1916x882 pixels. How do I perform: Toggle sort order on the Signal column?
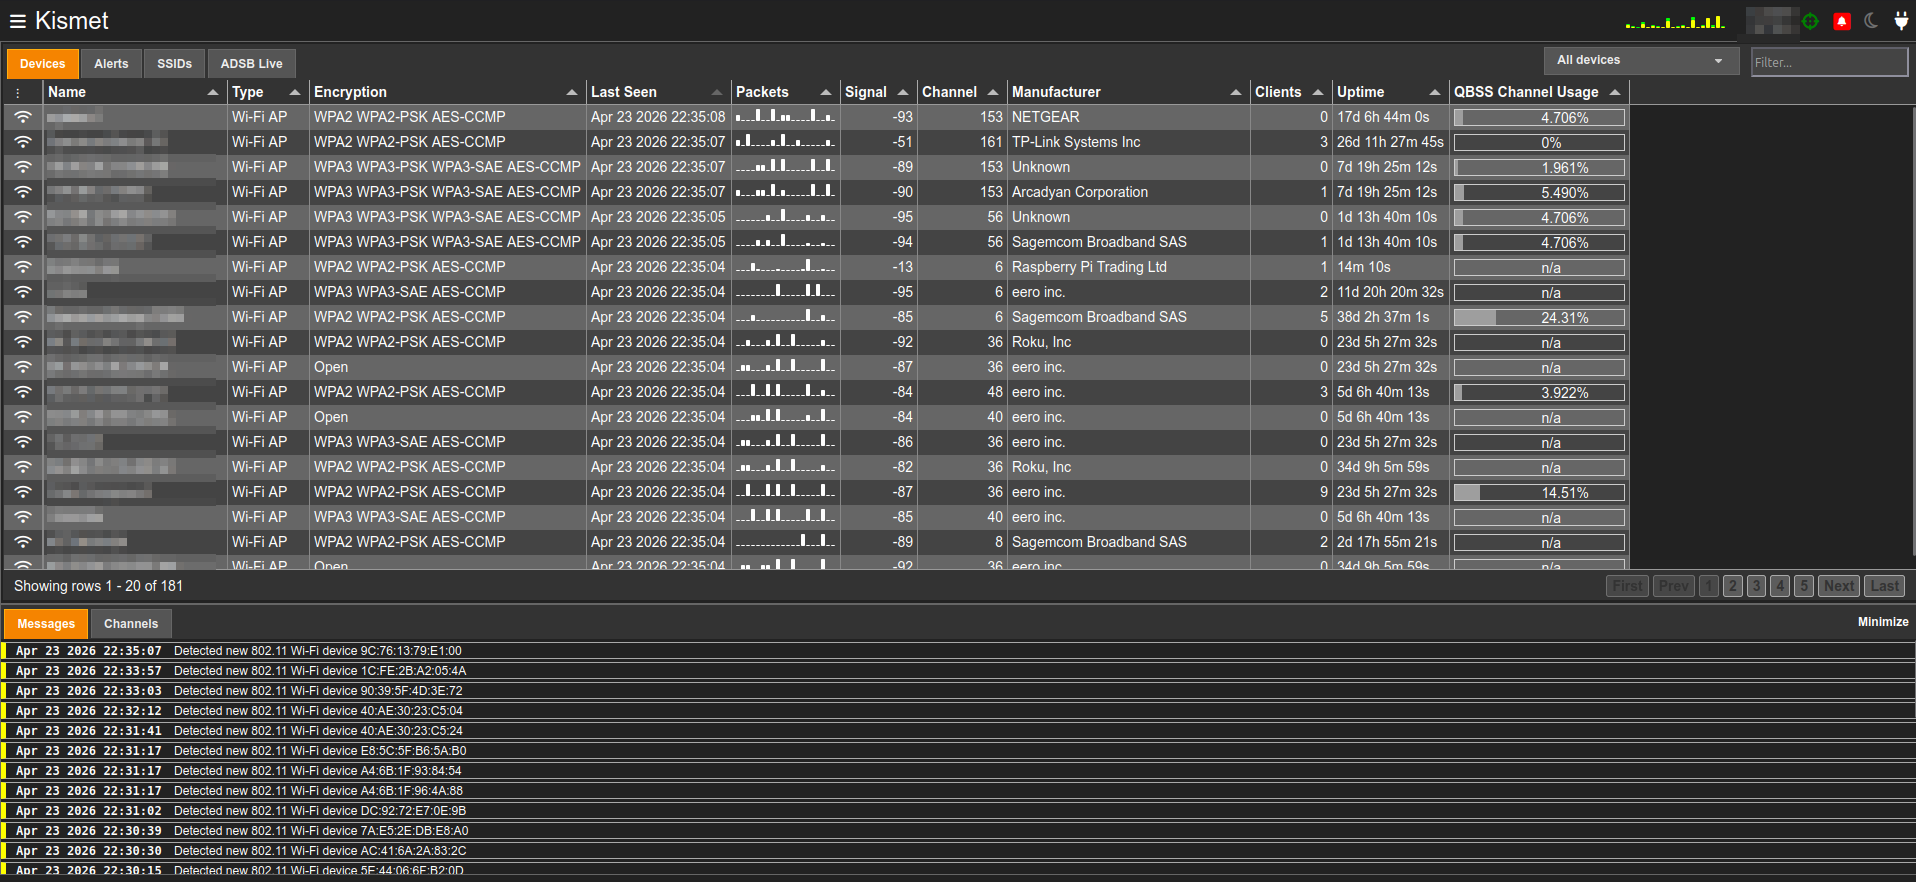[902, 92]
